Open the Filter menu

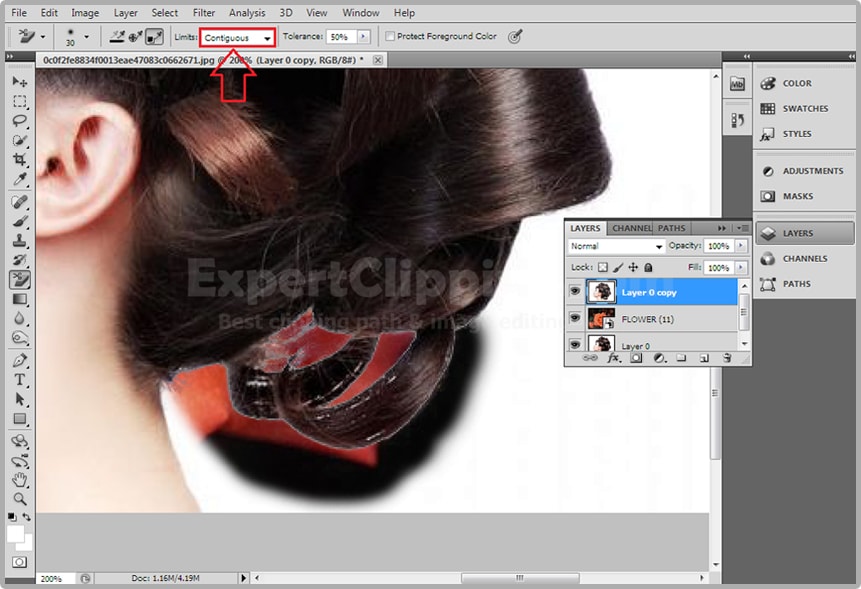tap(203, 13)
